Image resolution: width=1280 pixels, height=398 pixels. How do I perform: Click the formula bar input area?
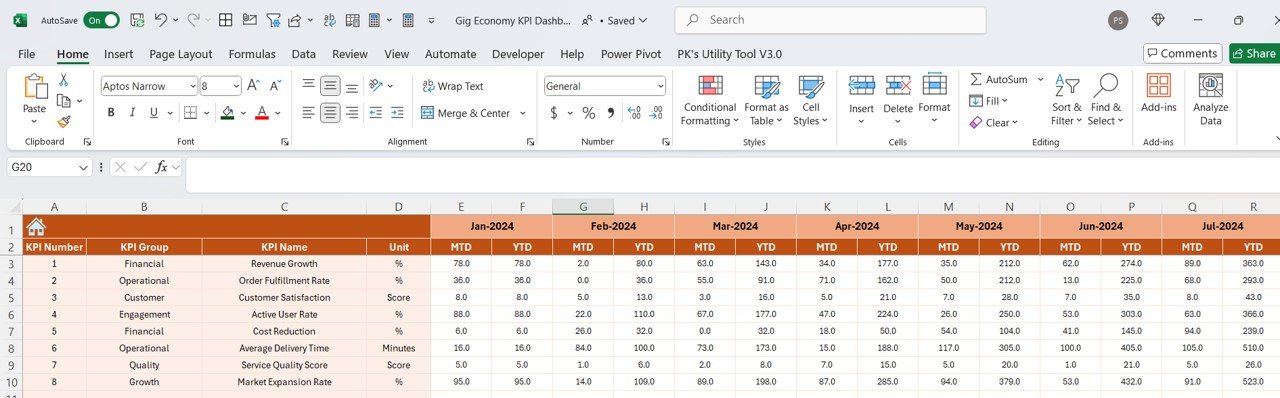coord(732,174)
